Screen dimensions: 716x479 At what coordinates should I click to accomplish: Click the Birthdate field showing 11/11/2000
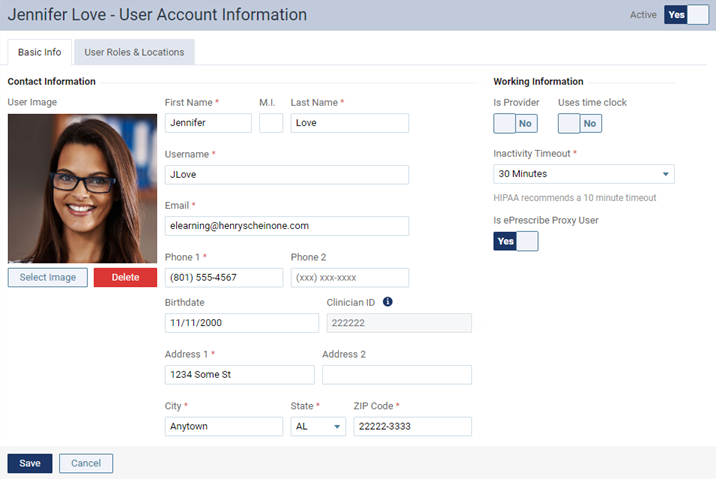click(242, 323)
